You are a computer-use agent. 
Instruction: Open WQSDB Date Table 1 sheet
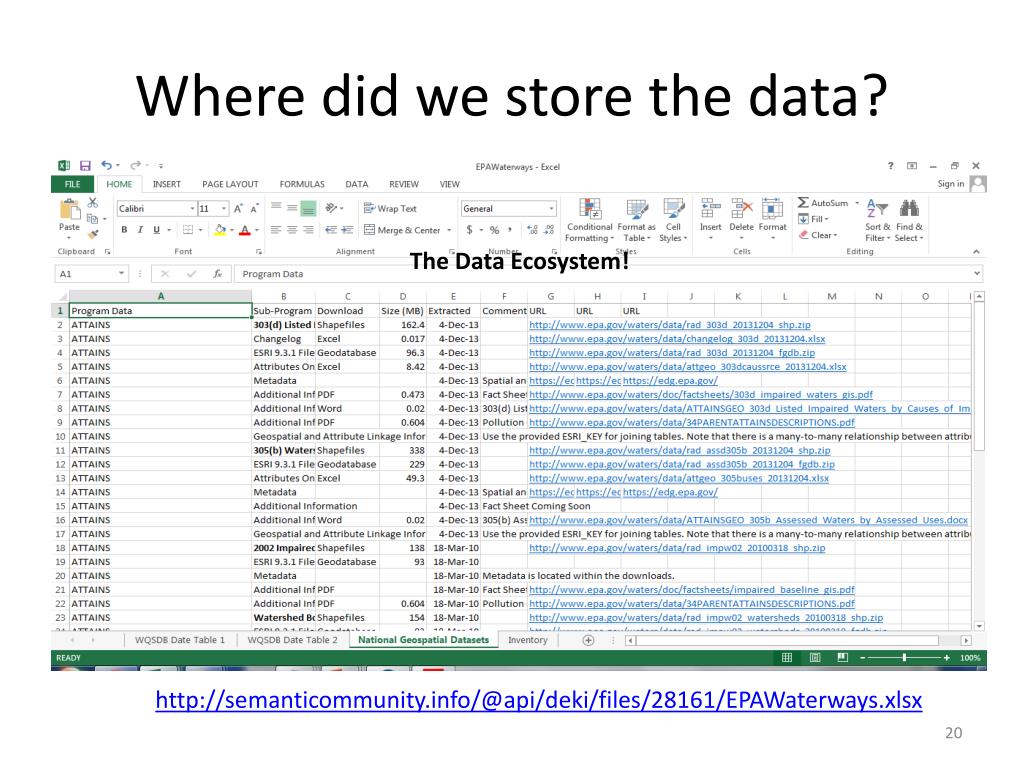coord(180,640)
